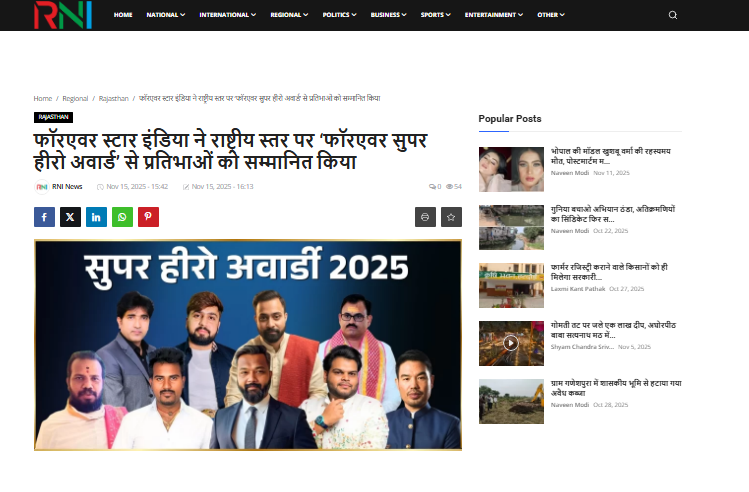The image size is (749, 492).
Task: Open the Bhopal model popular post thumbnail
Action: [x=510, y=168]
